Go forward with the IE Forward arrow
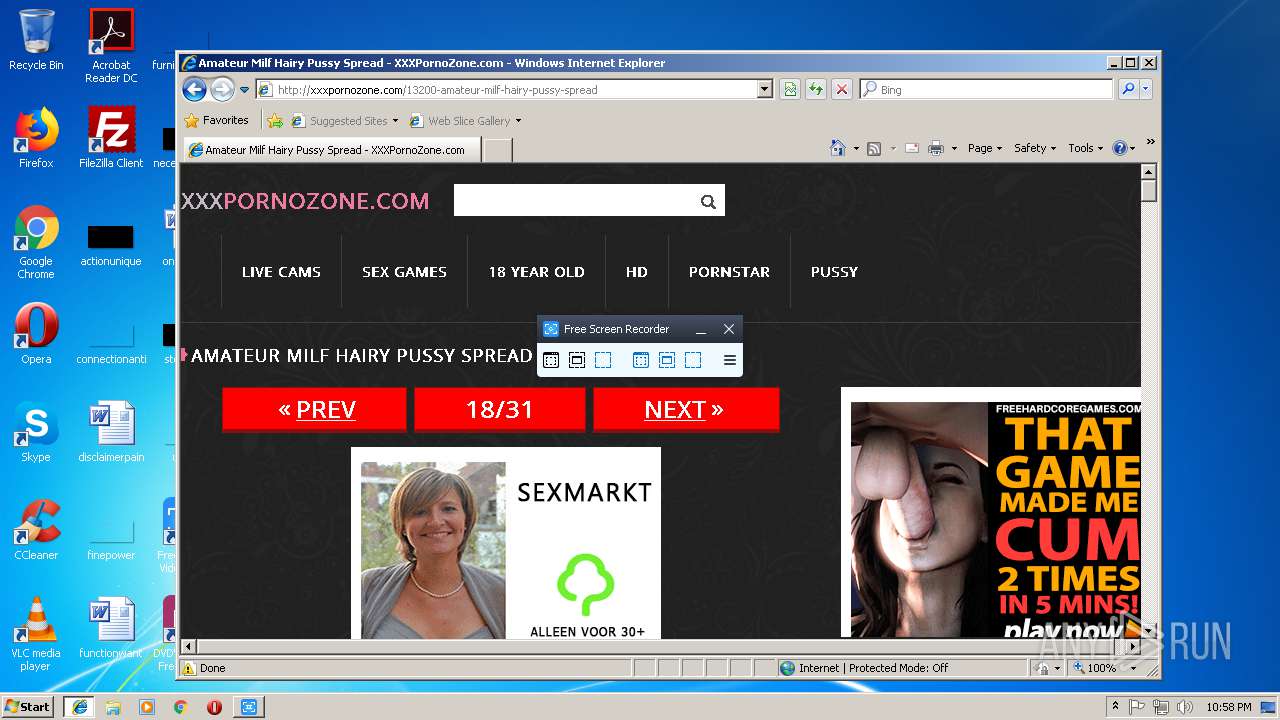Viewport: 1280px width, 720px height. (222, 89)
